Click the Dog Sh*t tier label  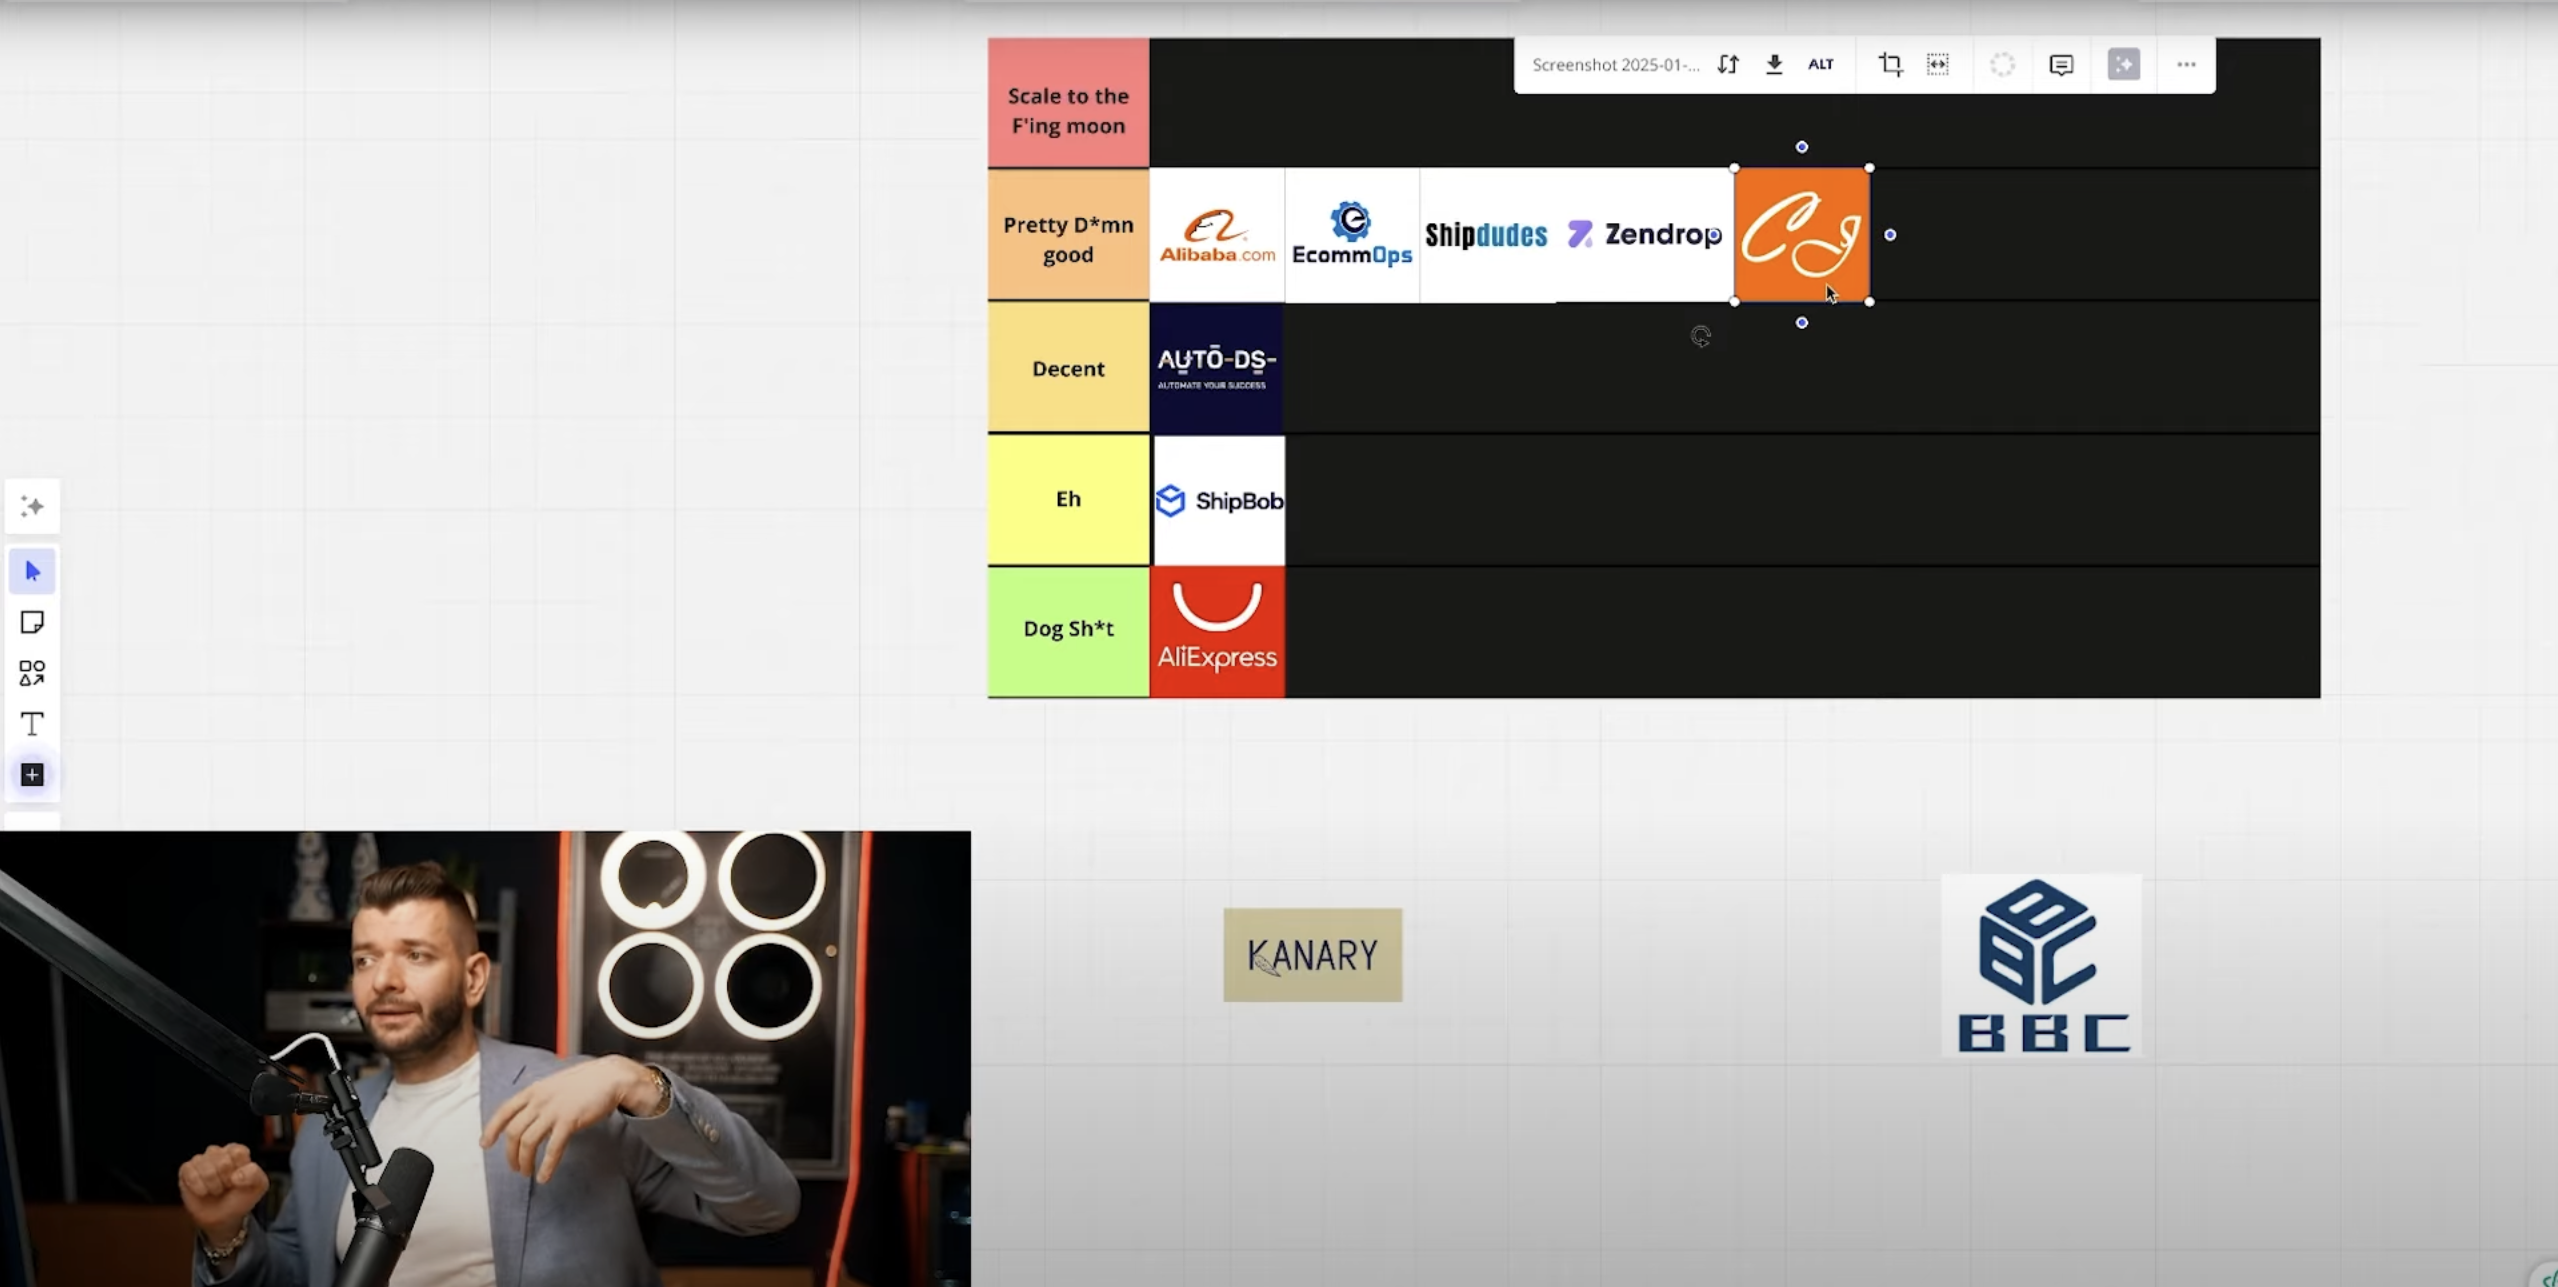click(1068, 632)
